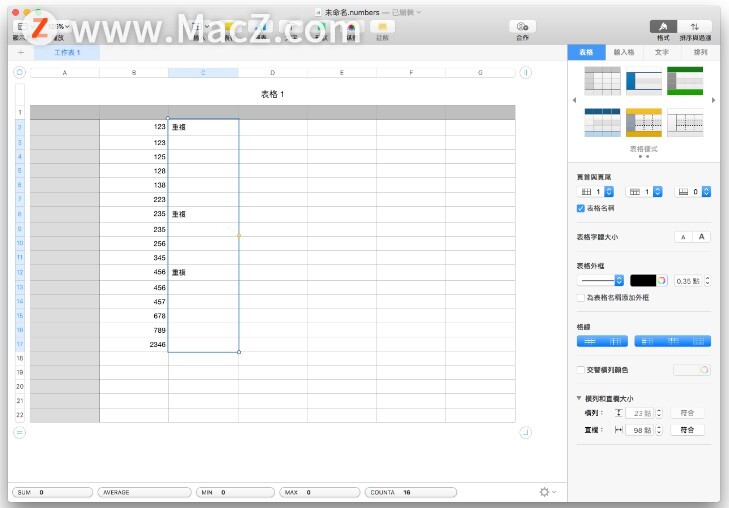This screenshot has height=508, width=729.
Task: Open document title dropdown chevron
Action: point(419,12)
